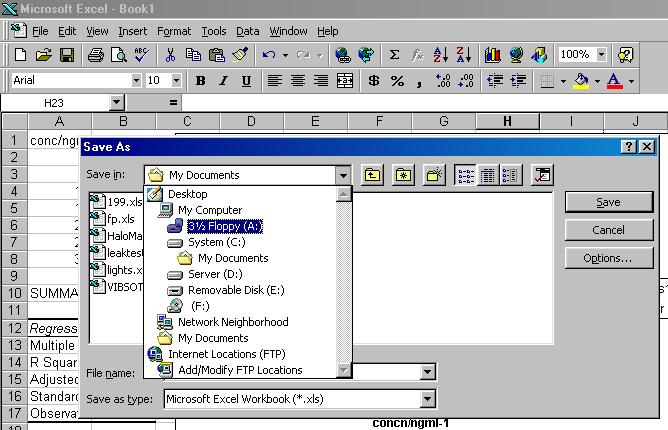668x430 pixels.
Task: Open the font size 10 dropdown
Action: point(176,80)
